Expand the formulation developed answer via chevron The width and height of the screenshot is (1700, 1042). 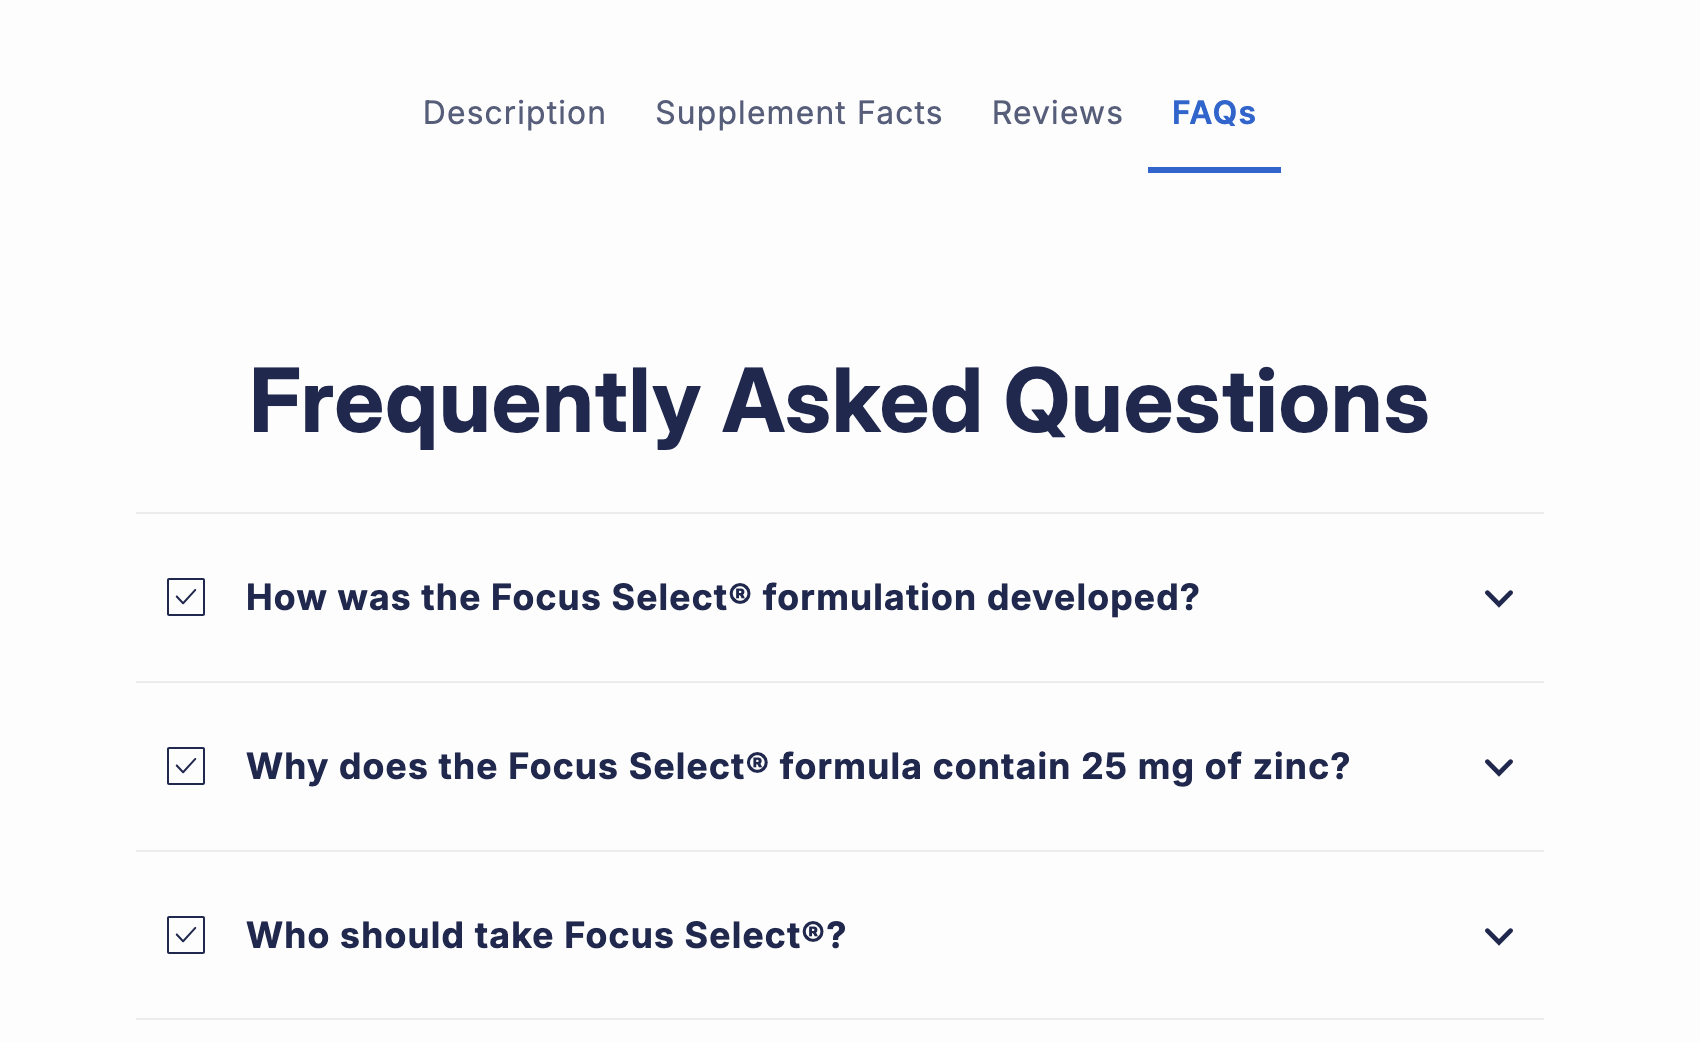click(1498, 598)
